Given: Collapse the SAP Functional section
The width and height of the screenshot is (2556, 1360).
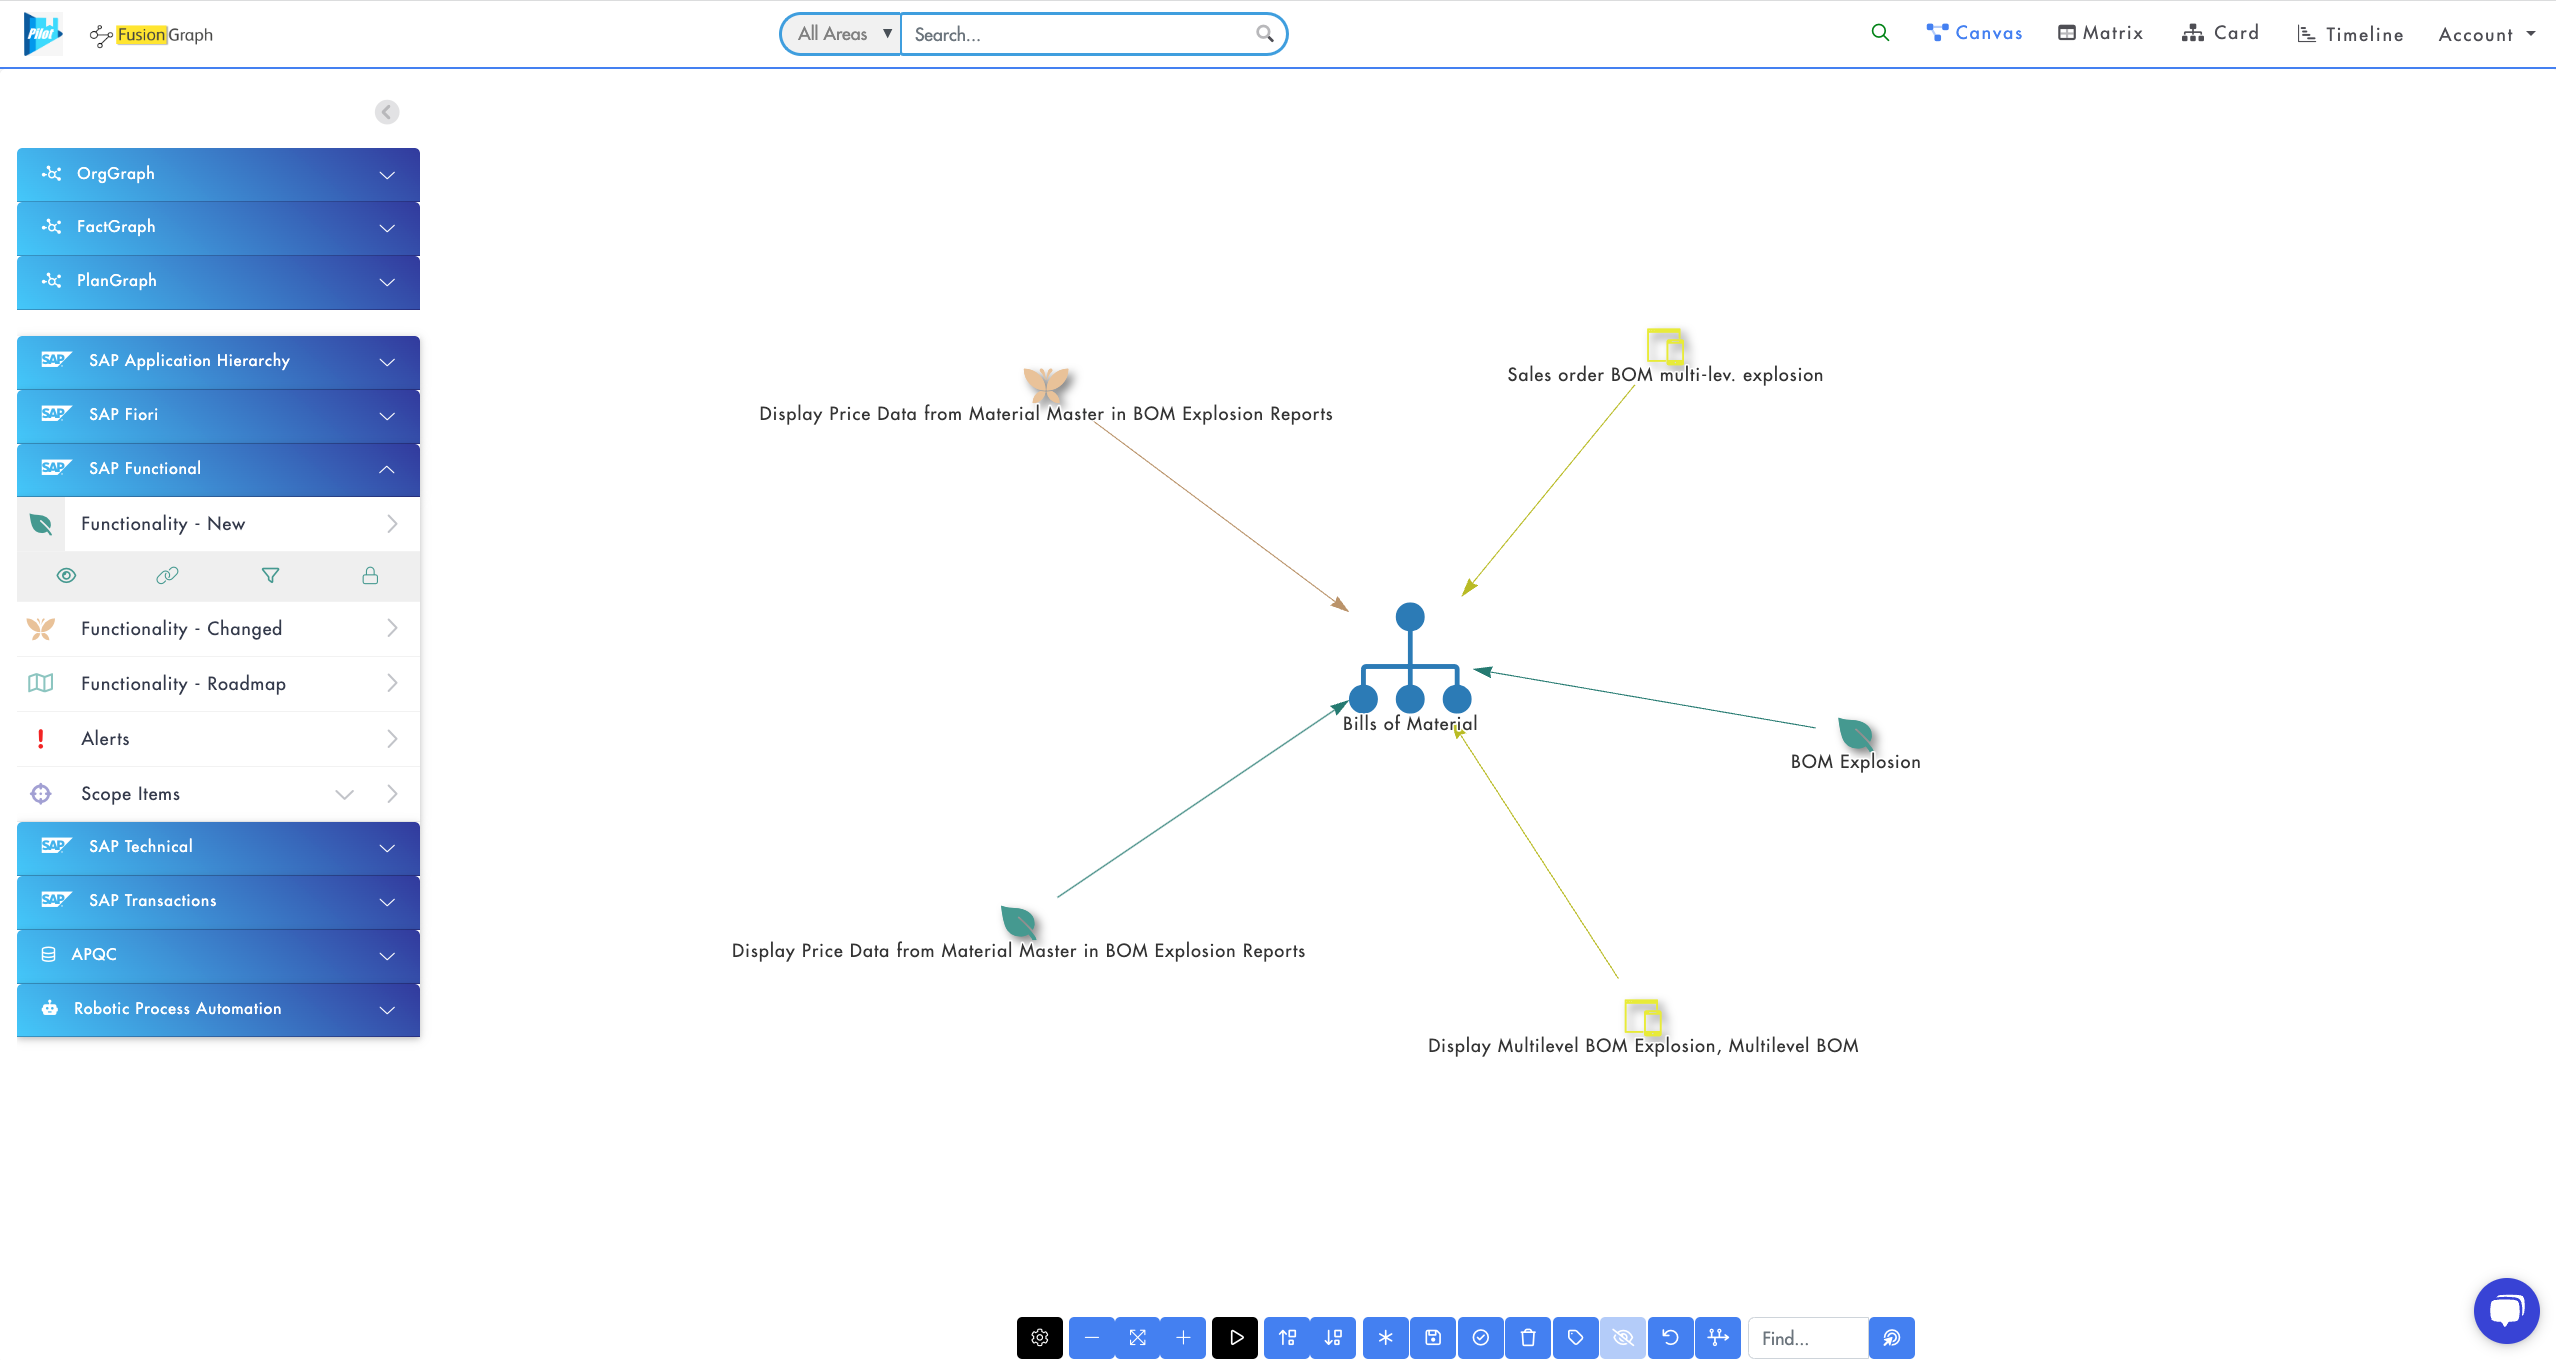Looking at the screenshot, I should (x=218, y=468).
